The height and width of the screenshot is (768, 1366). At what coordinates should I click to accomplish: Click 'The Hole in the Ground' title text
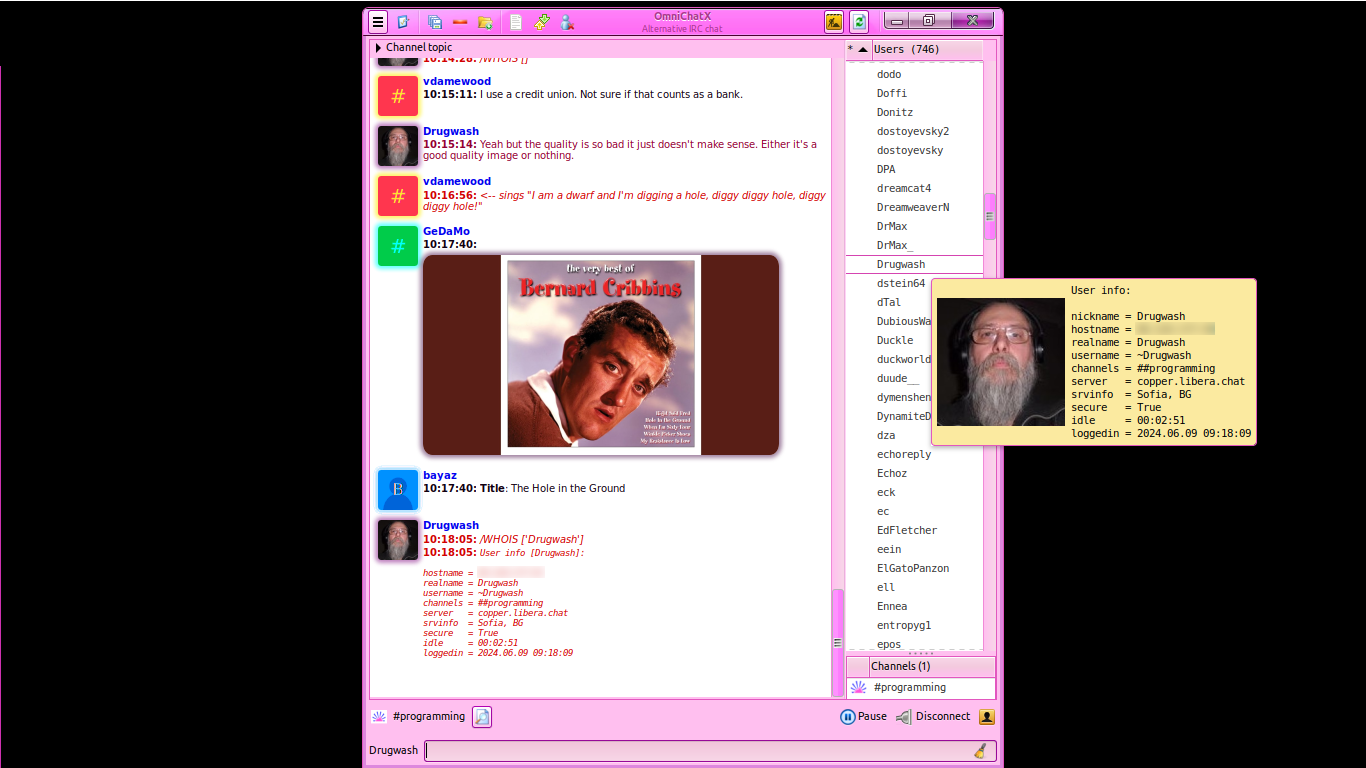tap(568, 489)
